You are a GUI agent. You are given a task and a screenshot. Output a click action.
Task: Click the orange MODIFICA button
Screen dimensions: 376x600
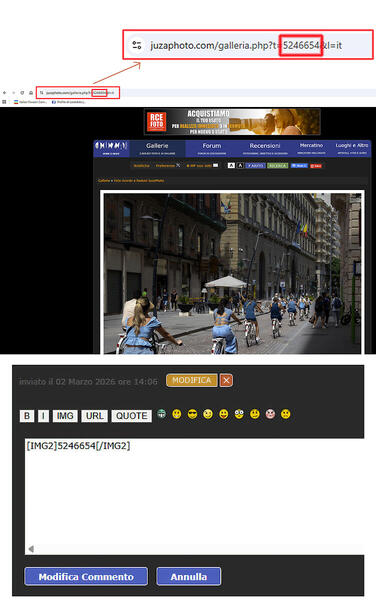point(192,380)
